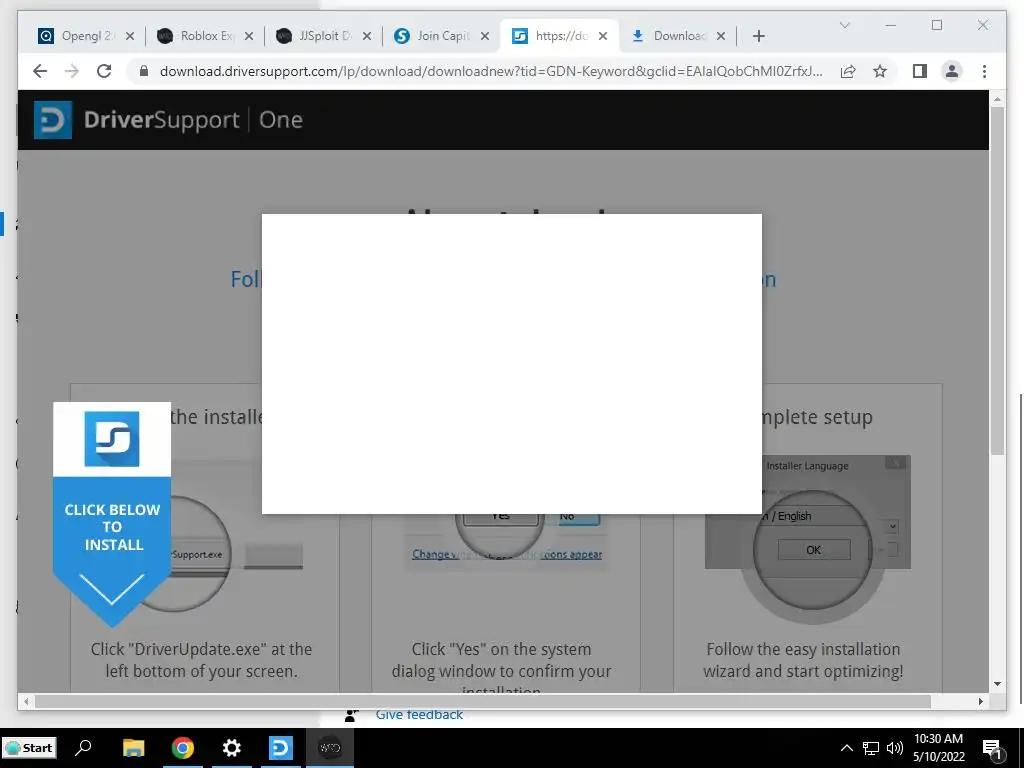Go back to the previous page

(40, 71)
